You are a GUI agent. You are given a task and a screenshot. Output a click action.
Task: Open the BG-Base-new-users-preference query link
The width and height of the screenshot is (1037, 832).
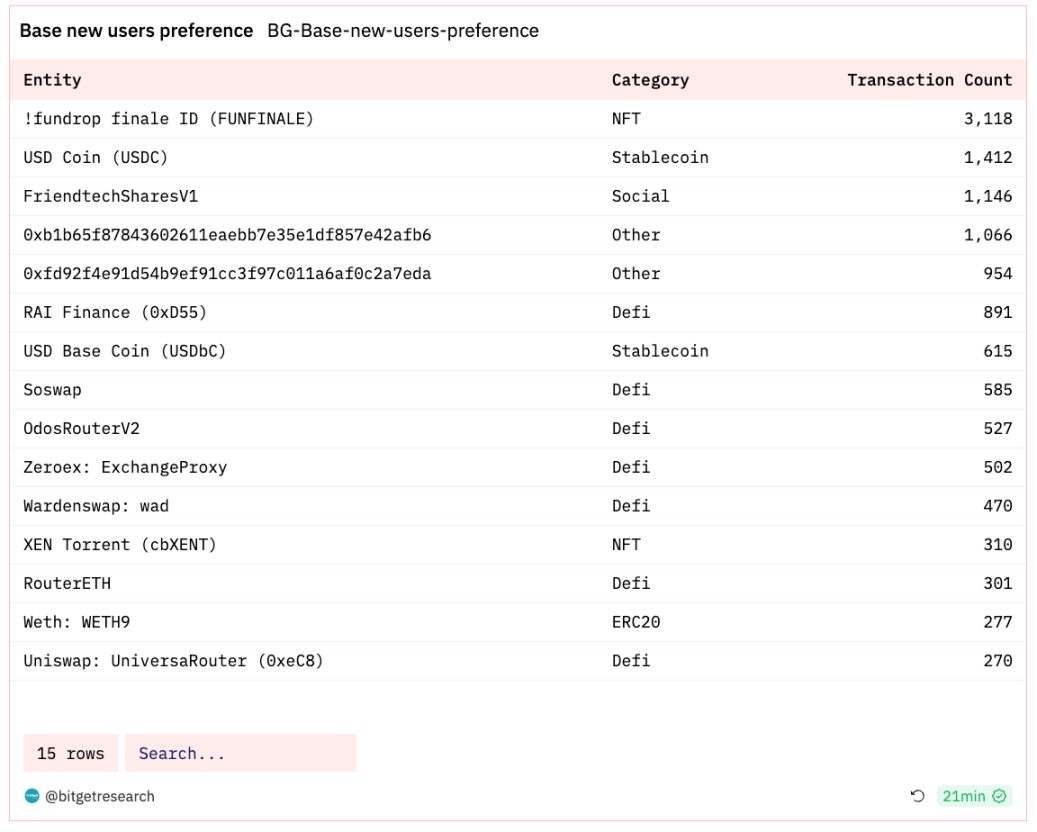tap(403, 30)
